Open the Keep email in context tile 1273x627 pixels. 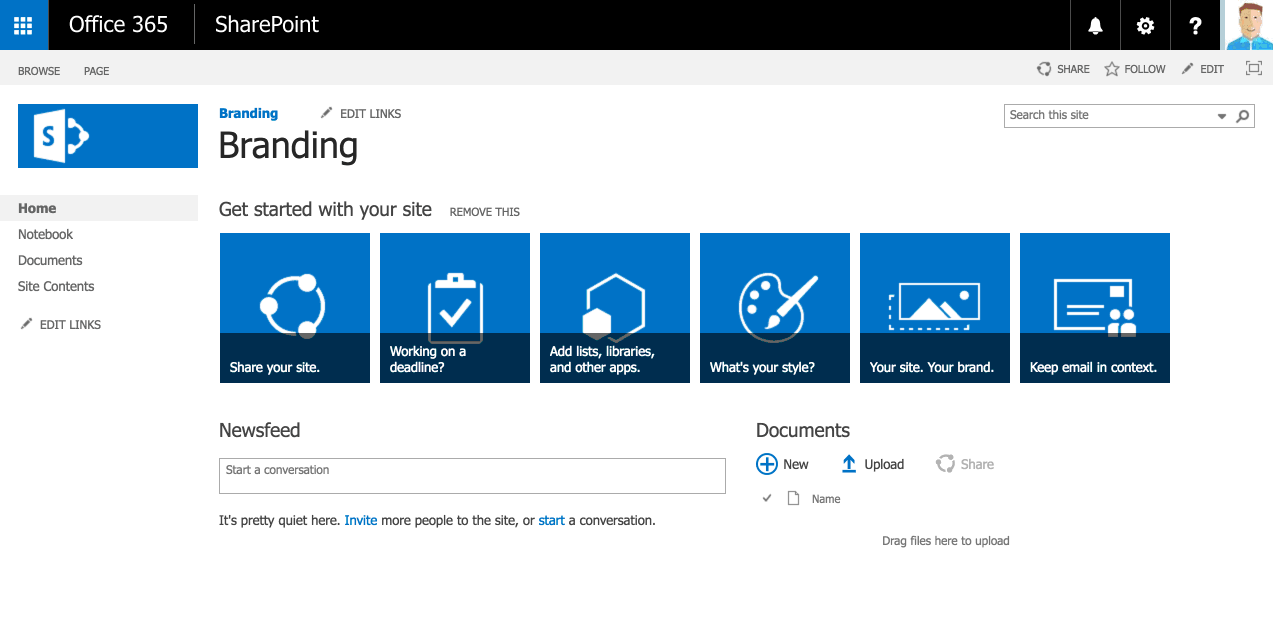click(x=1095, y=308)
